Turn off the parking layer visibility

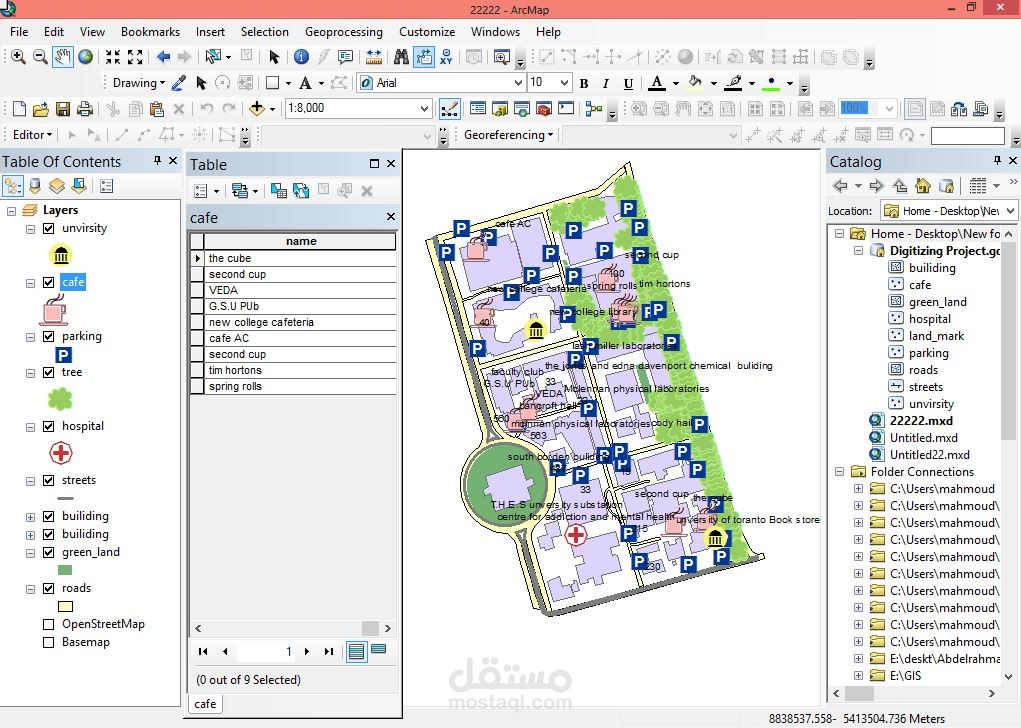pyautogui.click(x=49, y=337)
